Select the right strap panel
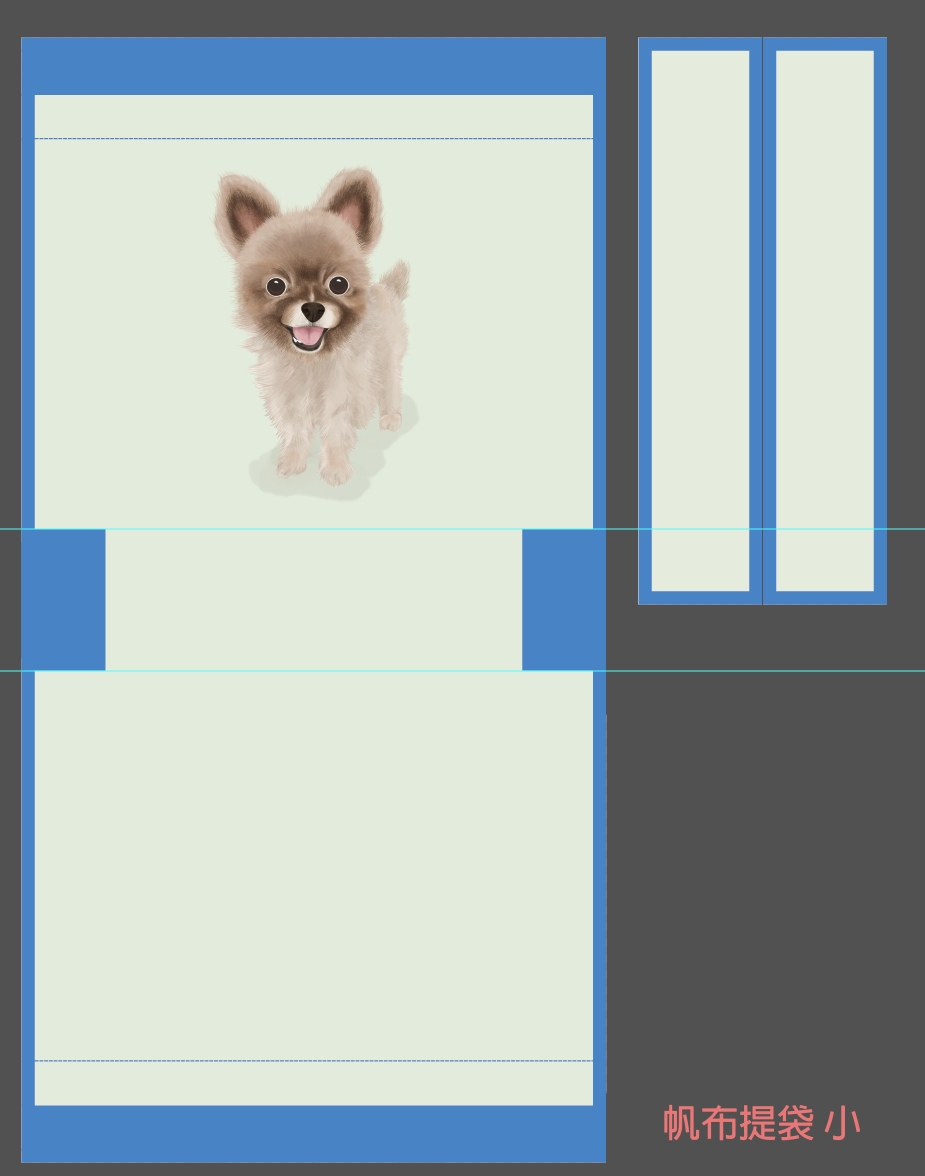The width and height of the screenshot is (925, 1176). click(824, 320)
